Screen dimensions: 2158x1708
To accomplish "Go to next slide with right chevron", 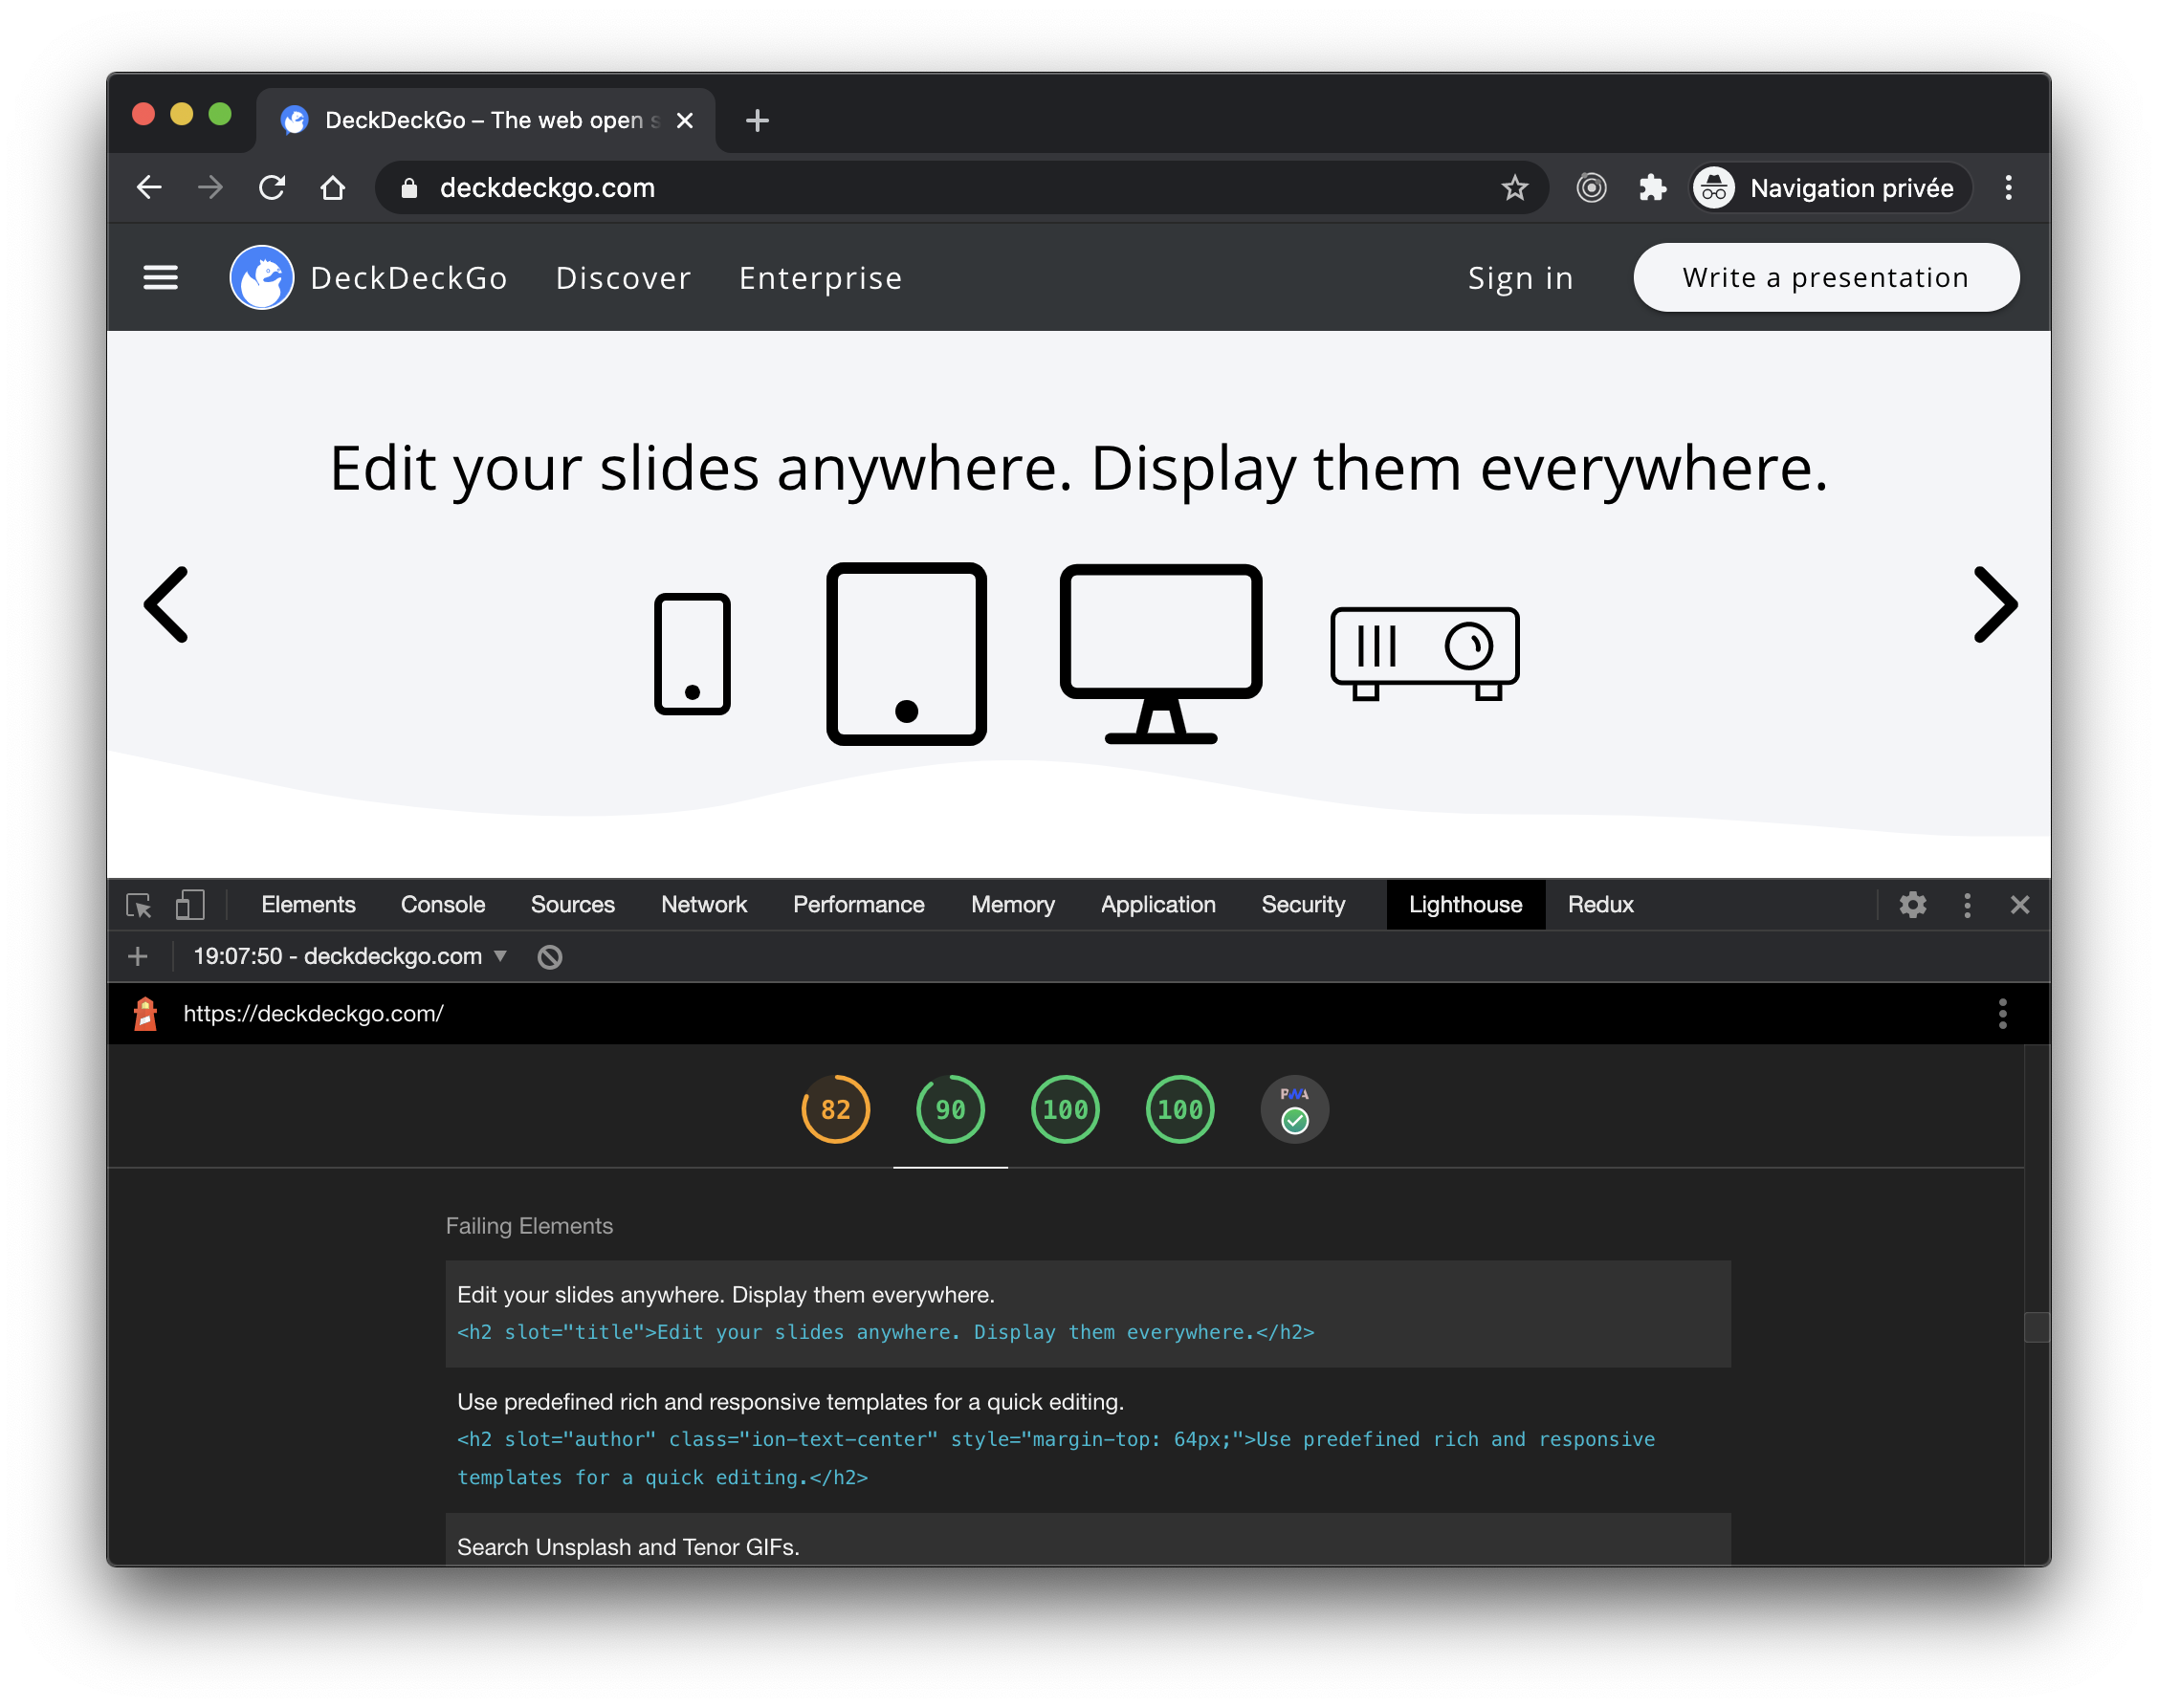I will point(1994,605).
